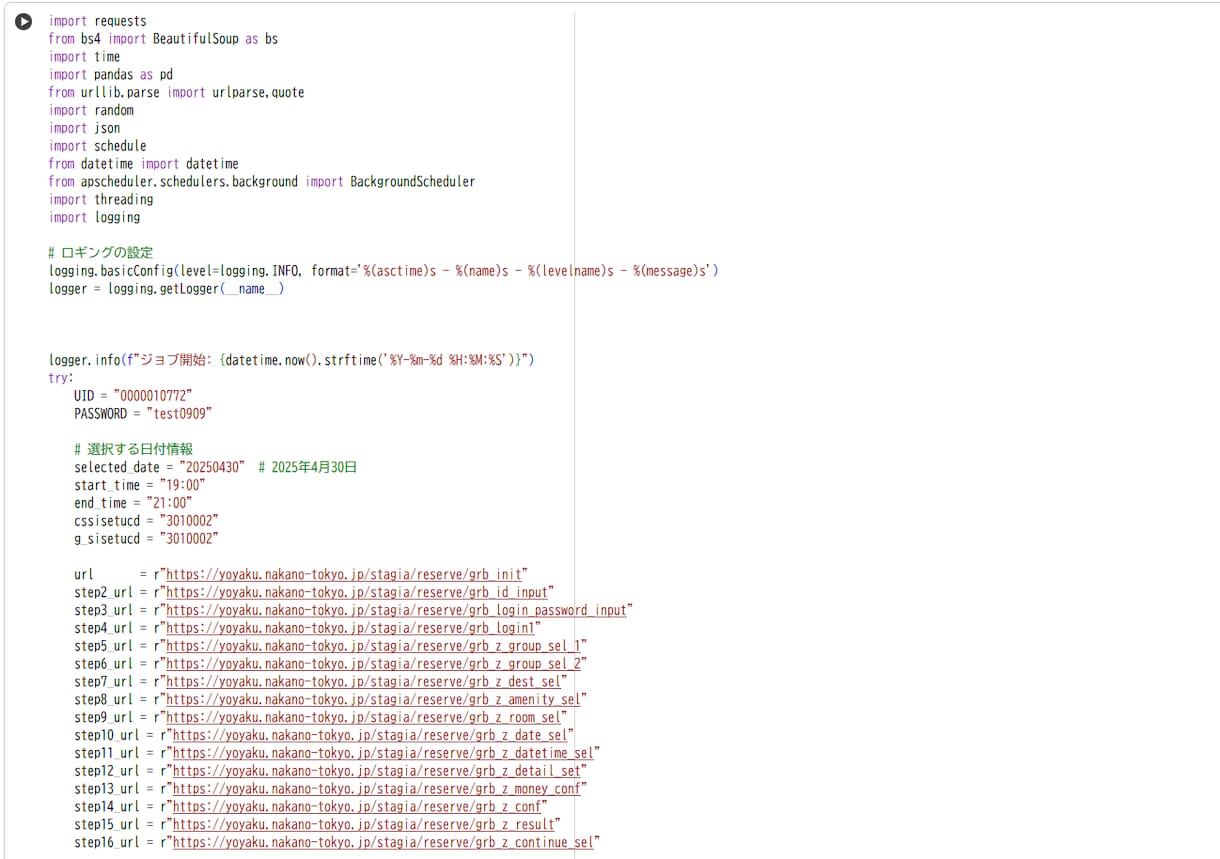Click the PASSWORD value "test0909"
1220x859 pixels.
coord(180,414)
